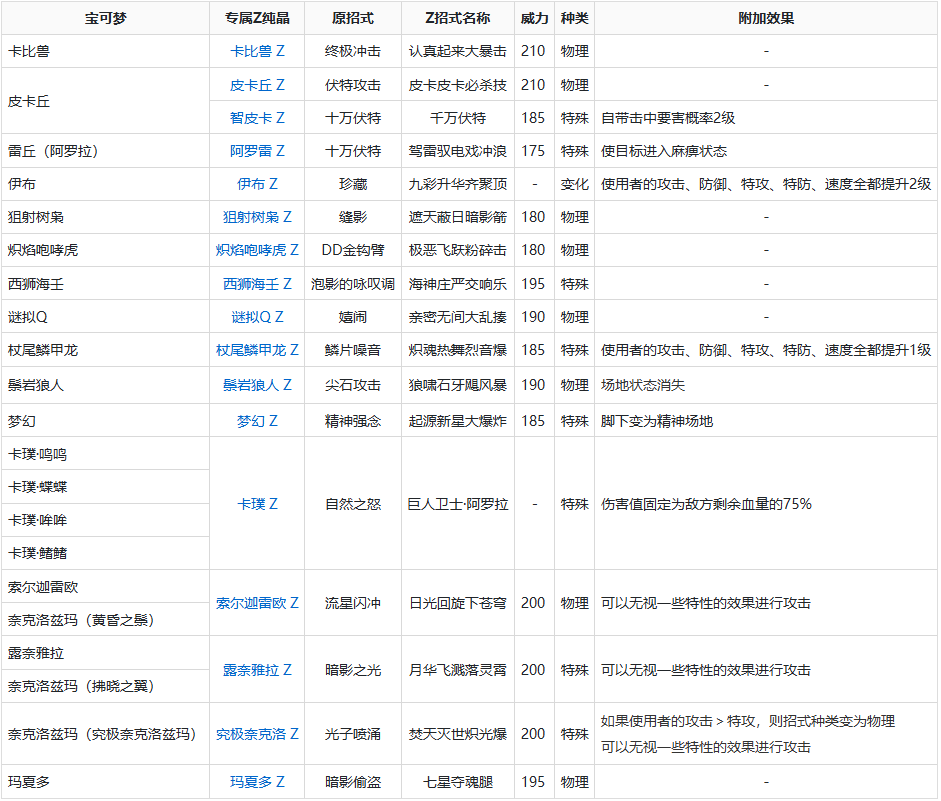The height and width of the screenshot is (801, 941).
Task: Click the 泡影的咏叹调 move cell
Action: [353, 284]
